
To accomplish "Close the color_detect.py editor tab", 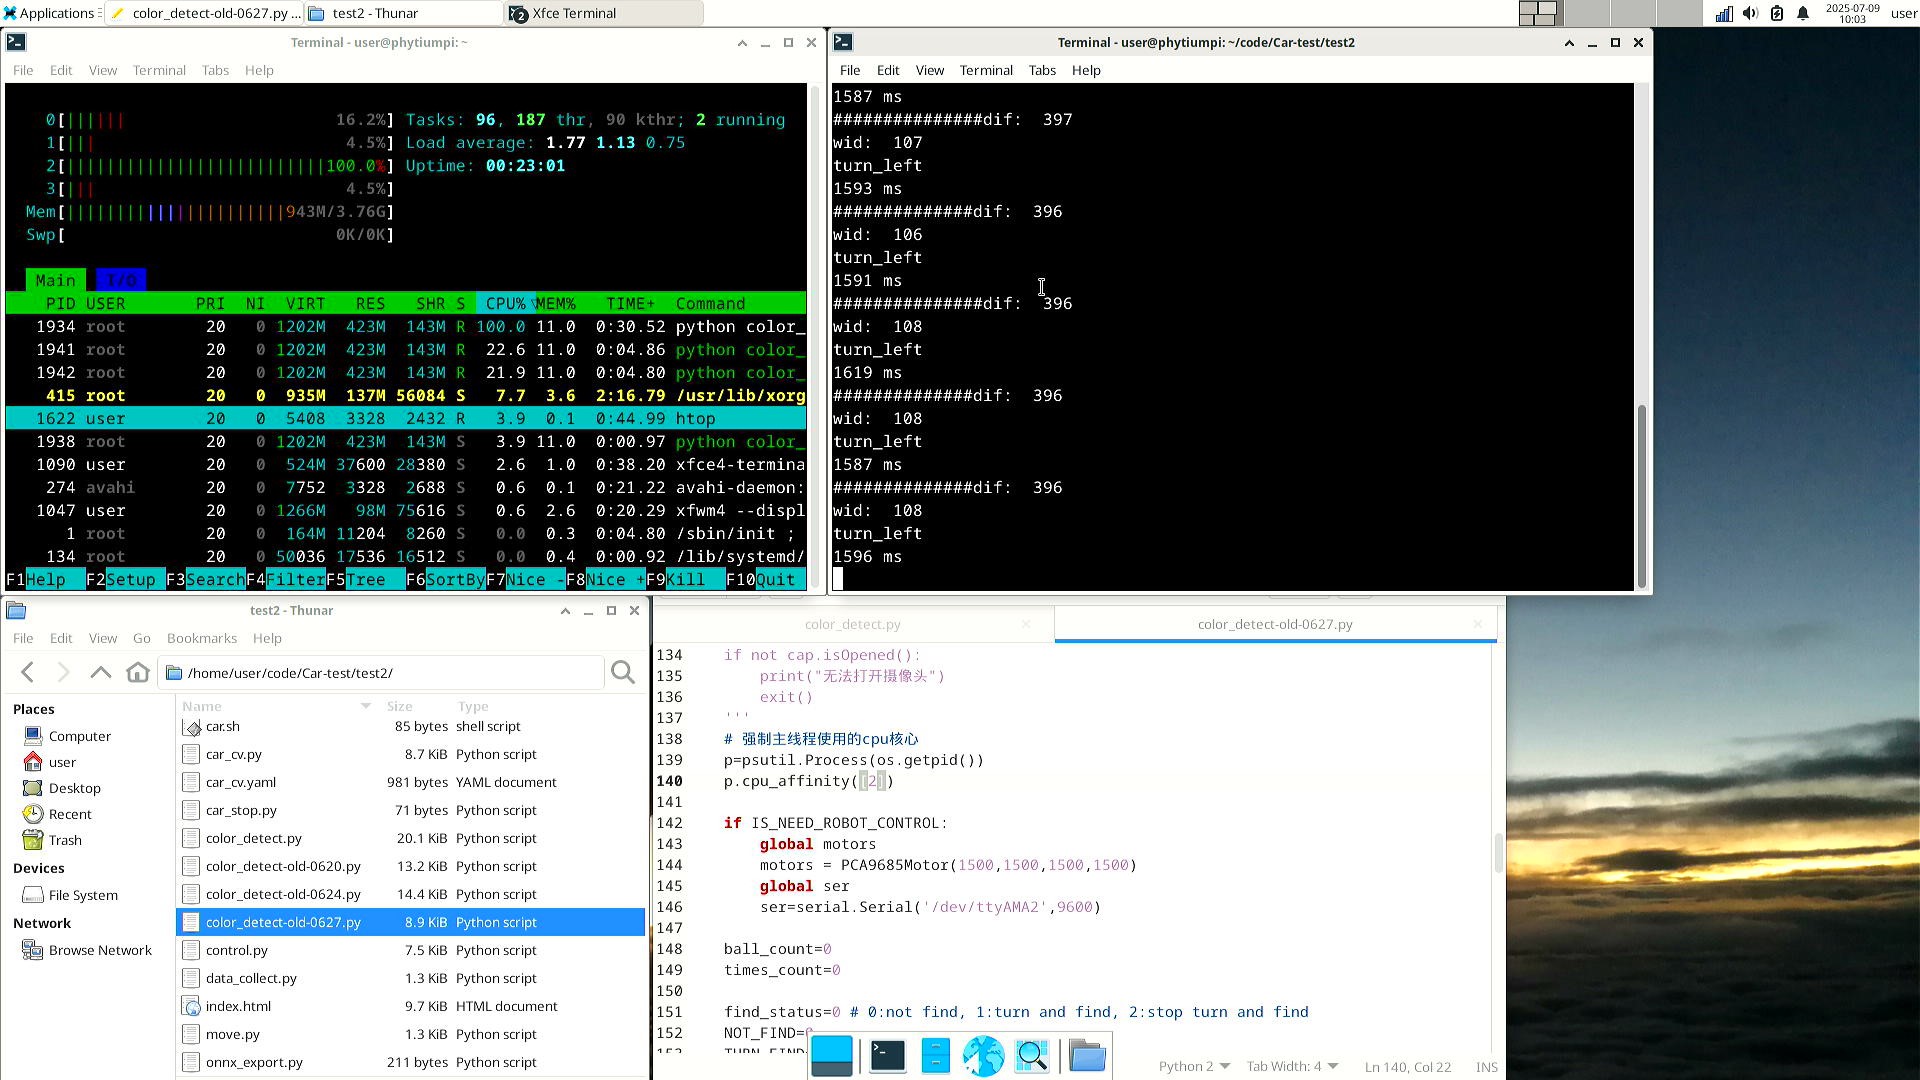I will click(1026, 624).
